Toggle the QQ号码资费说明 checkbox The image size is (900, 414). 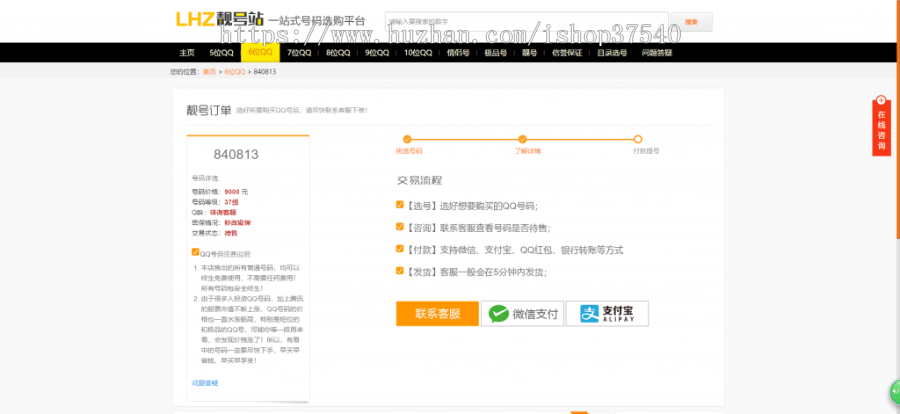tap(195, 253)
